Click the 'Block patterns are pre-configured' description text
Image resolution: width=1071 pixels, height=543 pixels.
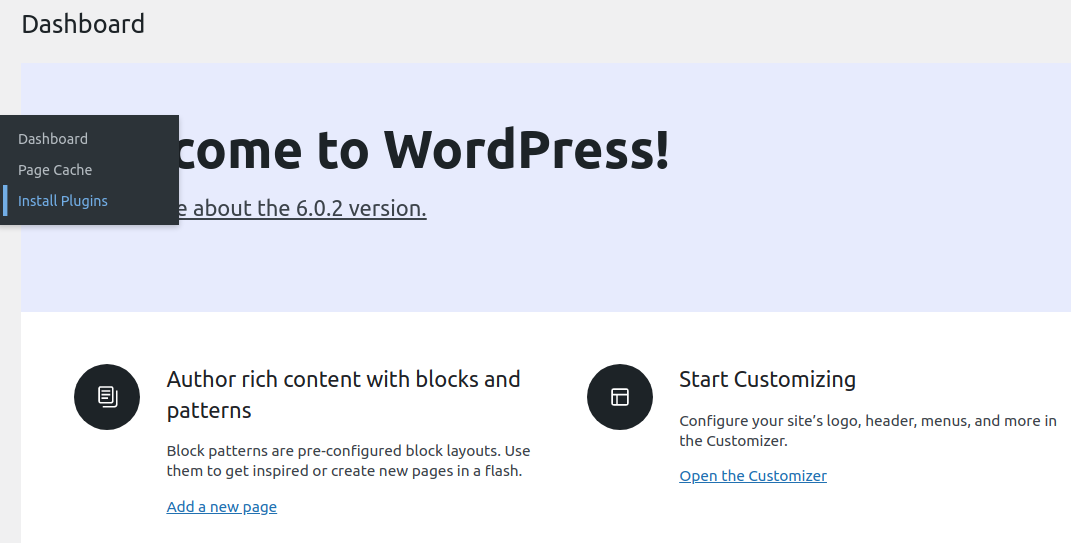(348, 461)
